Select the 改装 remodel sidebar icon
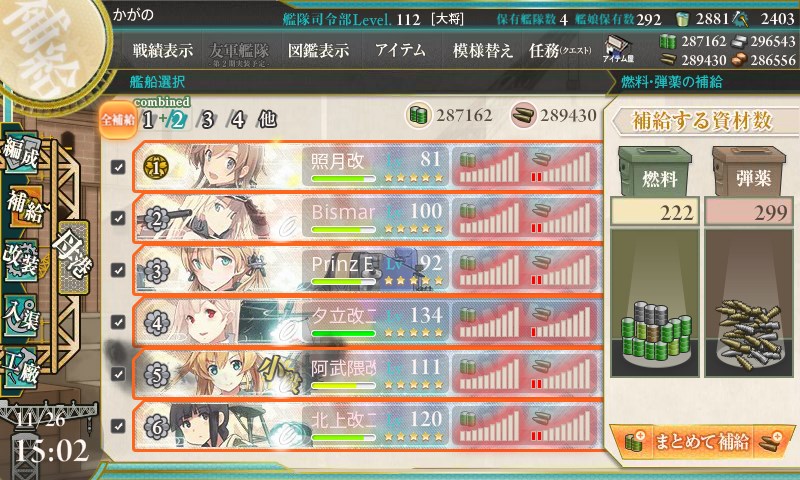800x480 pixels. (21, 261)
